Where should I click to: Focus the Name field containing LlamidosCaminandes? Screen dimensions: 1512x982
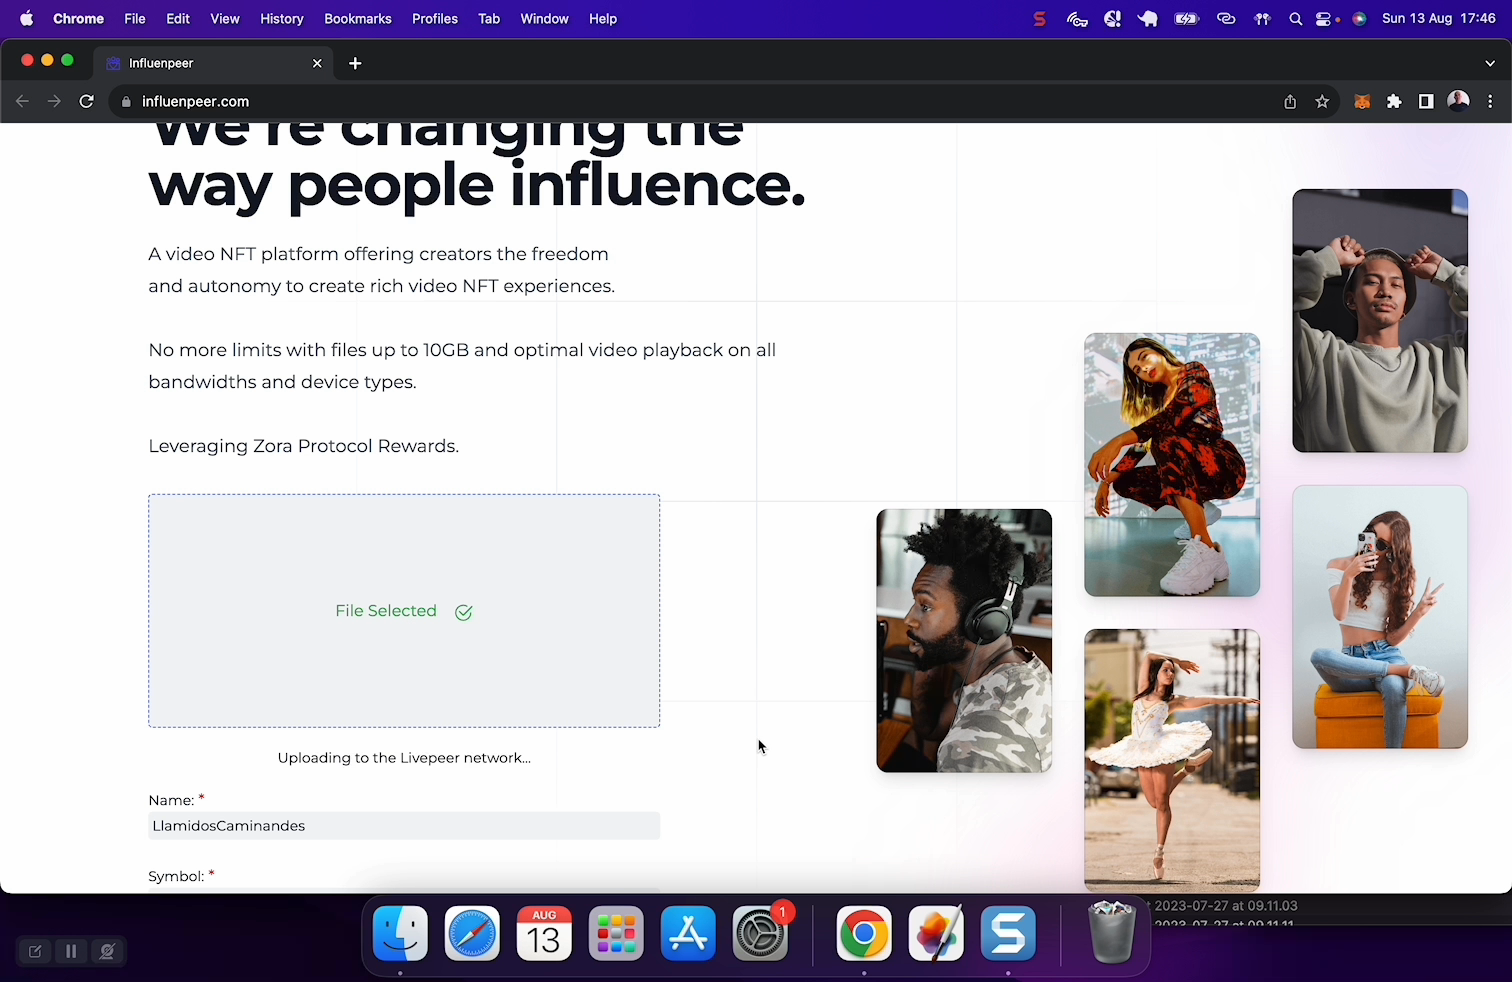(x=404, y=826)
